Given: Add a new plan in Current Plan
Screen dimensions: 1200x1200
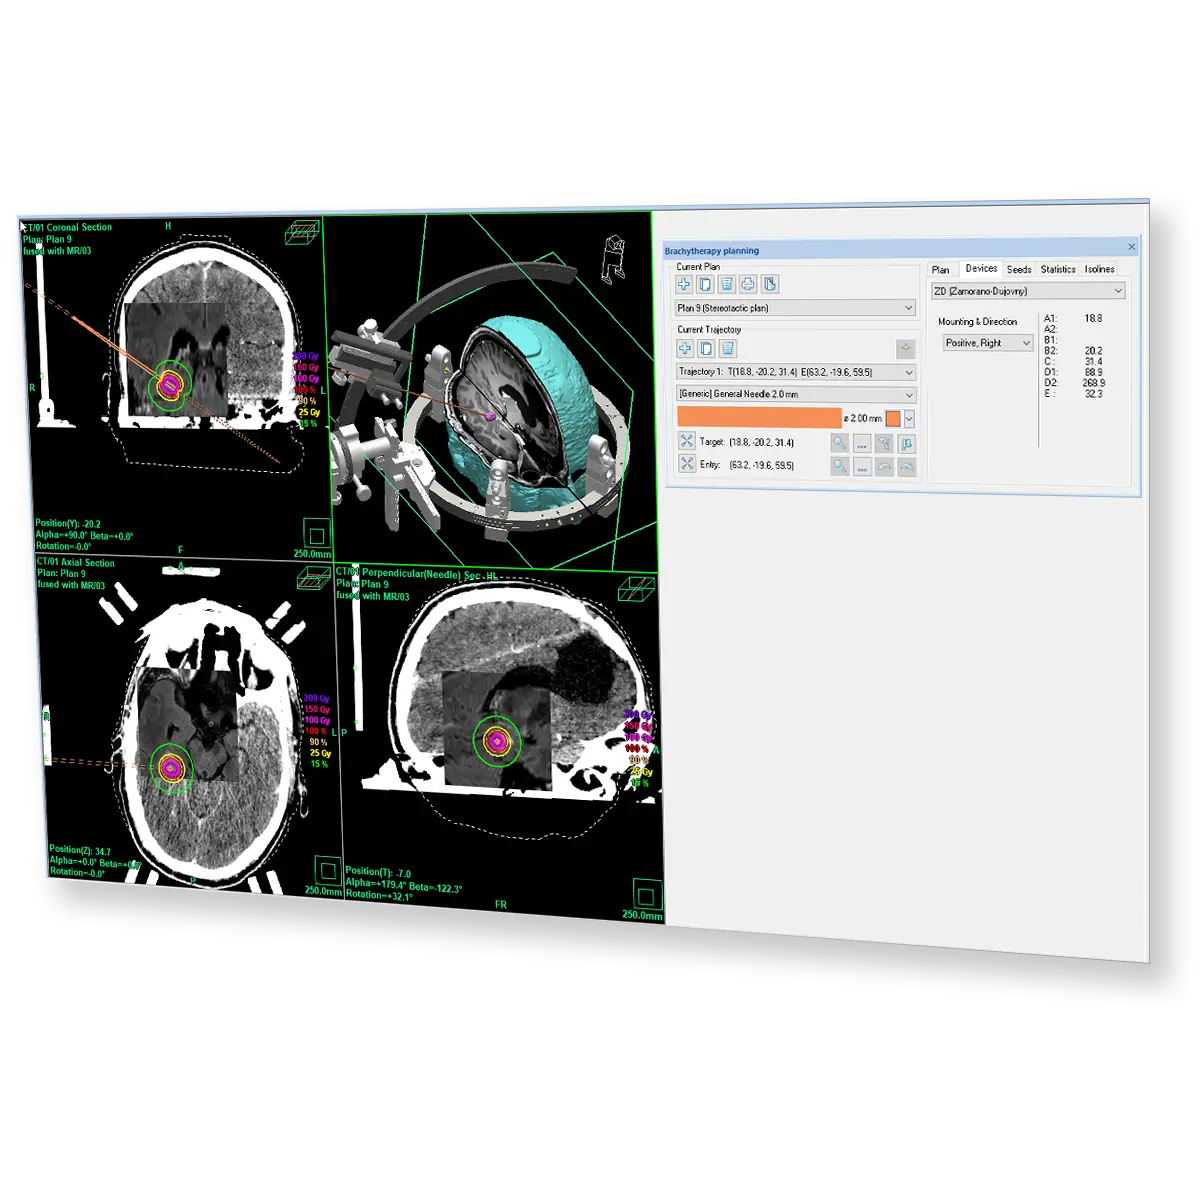Looking at the screenshot, I should tap(684, 284).
